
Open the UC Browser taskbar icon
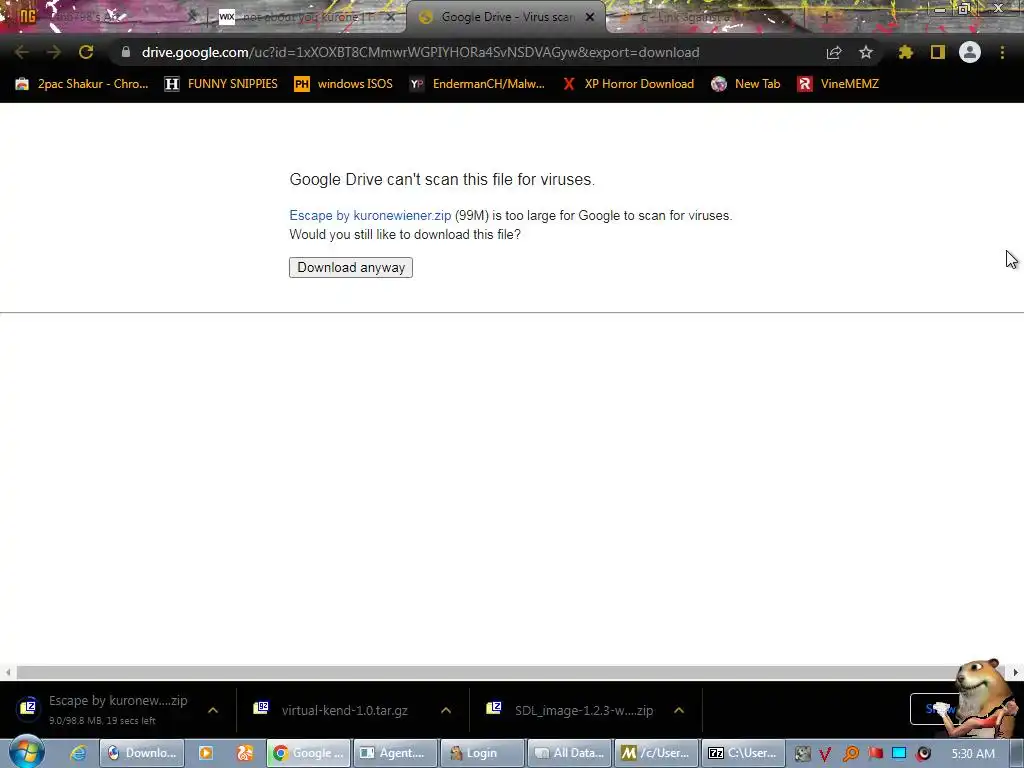pyautogui.click(x=245, y=753)
